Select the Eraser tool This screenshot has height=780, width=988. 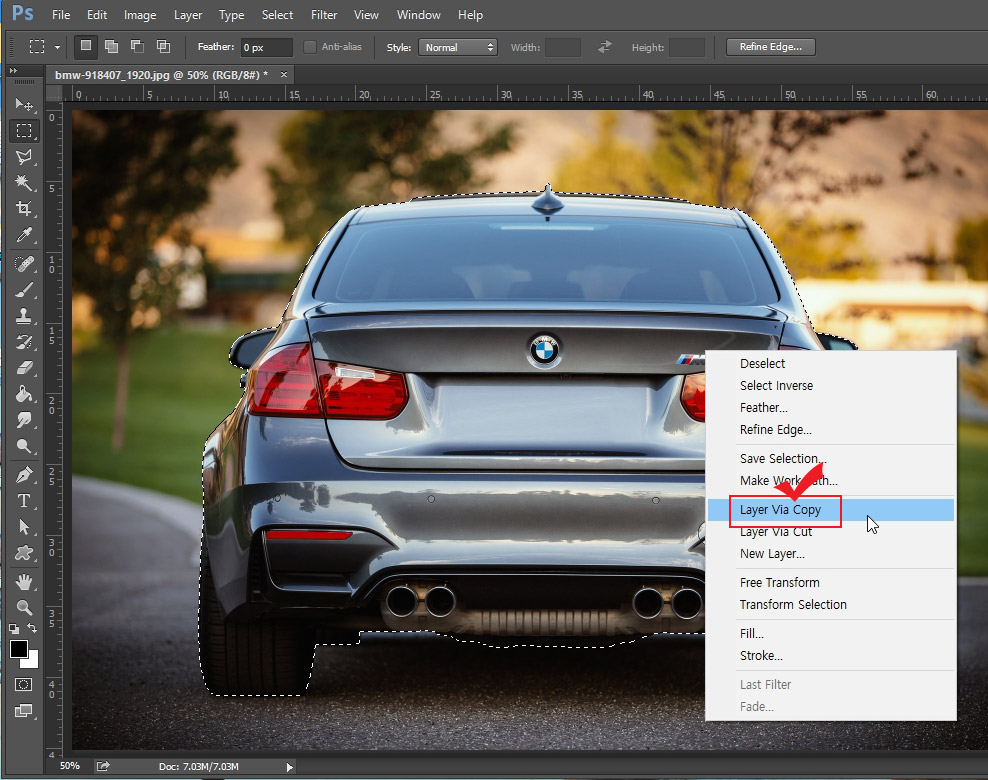24,367
